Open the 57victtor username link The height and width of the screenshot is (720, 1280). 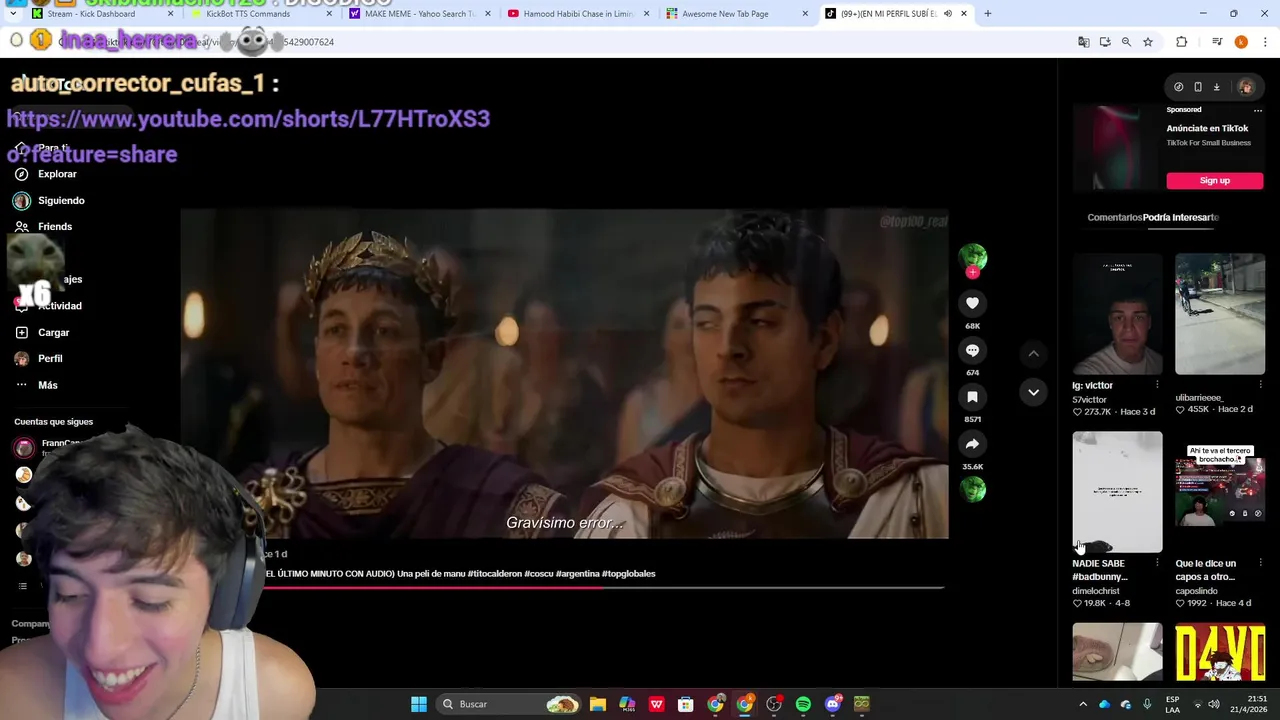click(x=1089, y=400)
